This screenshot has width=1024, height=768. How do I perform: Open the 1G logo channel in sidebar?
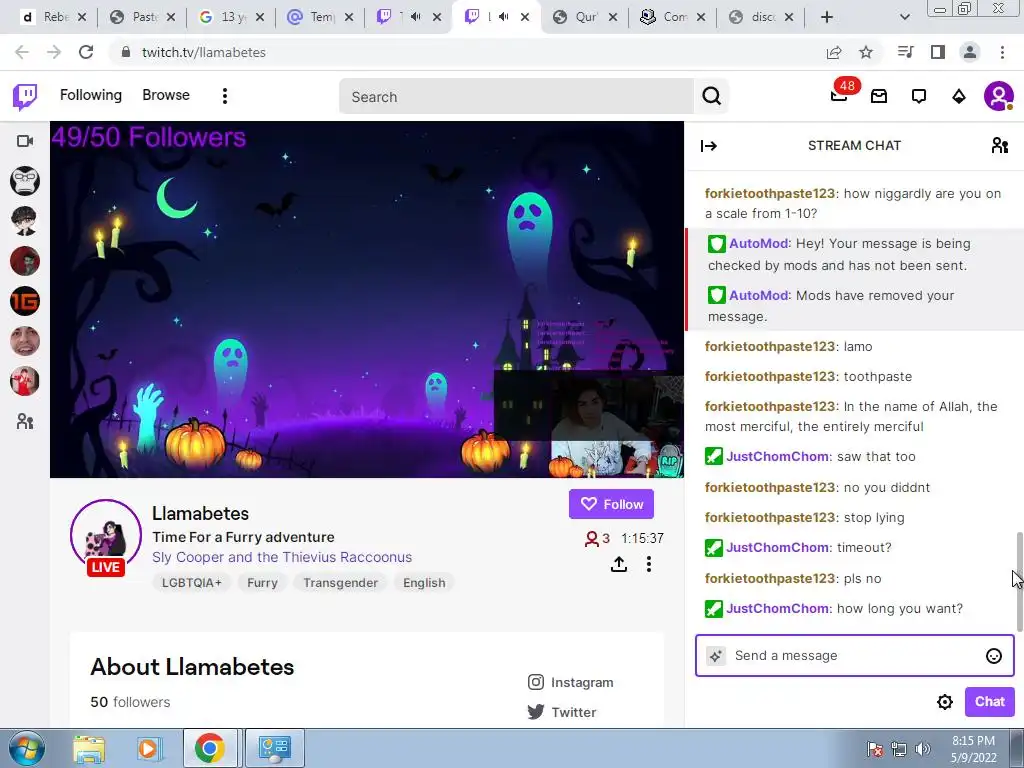(x=25, y=301)
